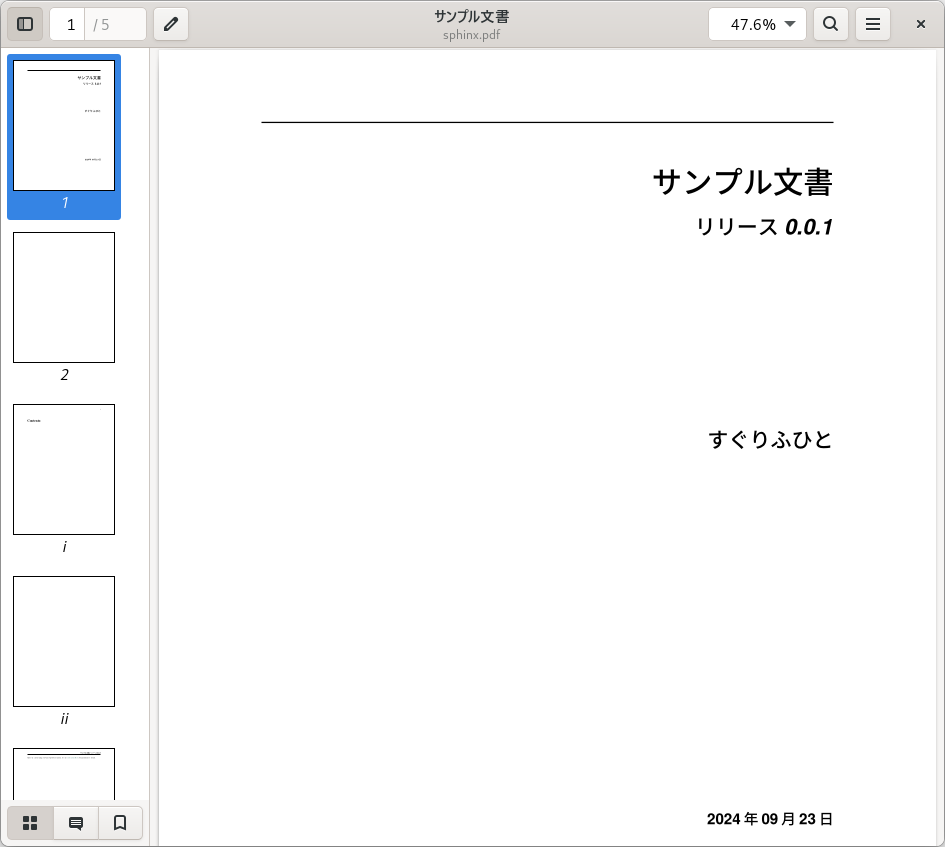This screenshot has height=847, width=945.
Task: Click the release text リリース 0.0.1
Action: pyautogui.click(x=764, y=227)
